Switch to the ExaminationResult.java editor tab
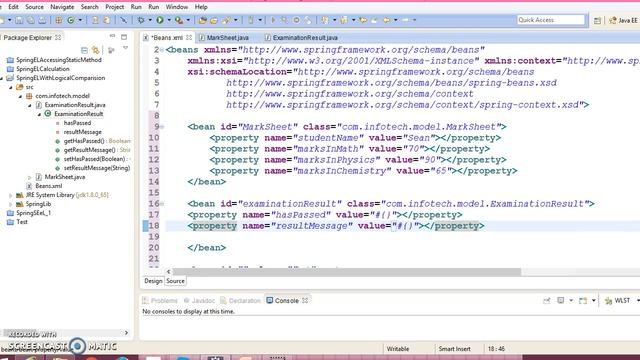Image resolution: width=640 pixels, height=360 pixels. point(301,38)
